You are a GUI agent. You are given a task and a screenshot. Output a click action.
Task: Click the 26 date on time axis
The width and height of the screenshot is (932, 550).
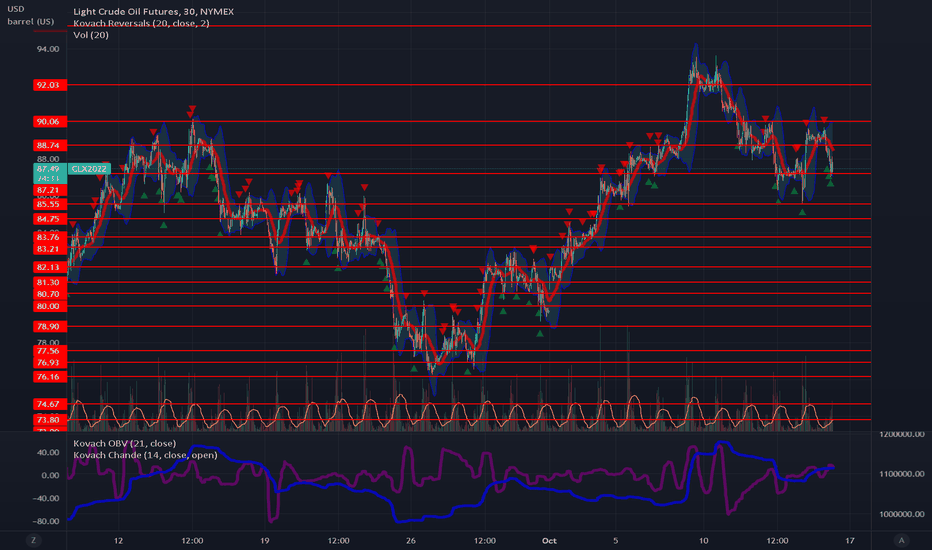point(411,540)
